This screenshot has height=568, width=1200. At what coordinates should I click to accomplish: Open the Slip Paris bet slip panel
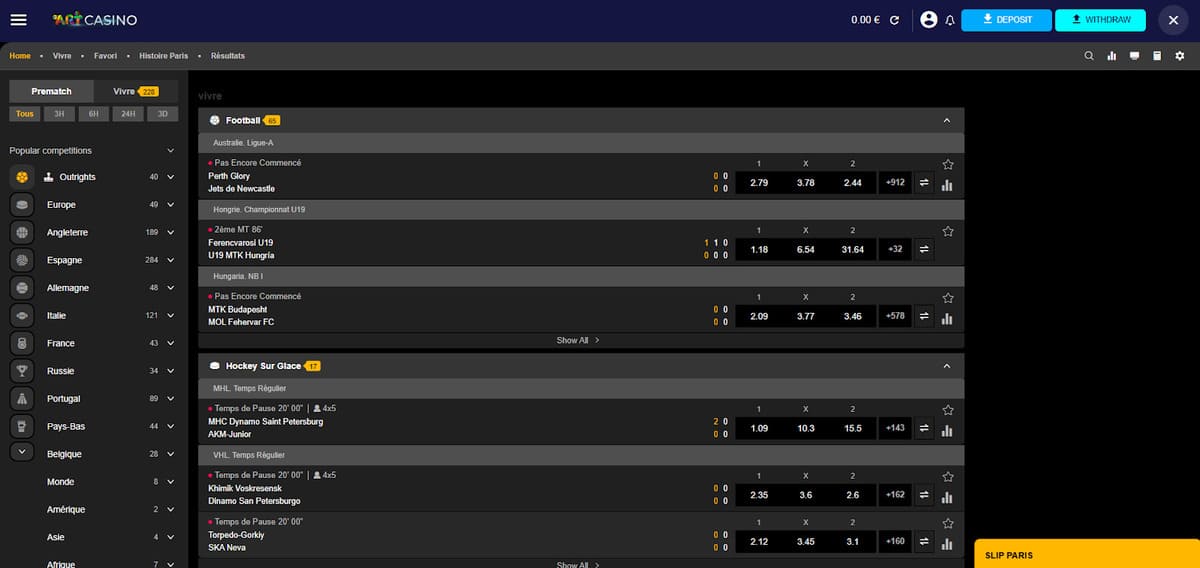tap(1086, 555)
